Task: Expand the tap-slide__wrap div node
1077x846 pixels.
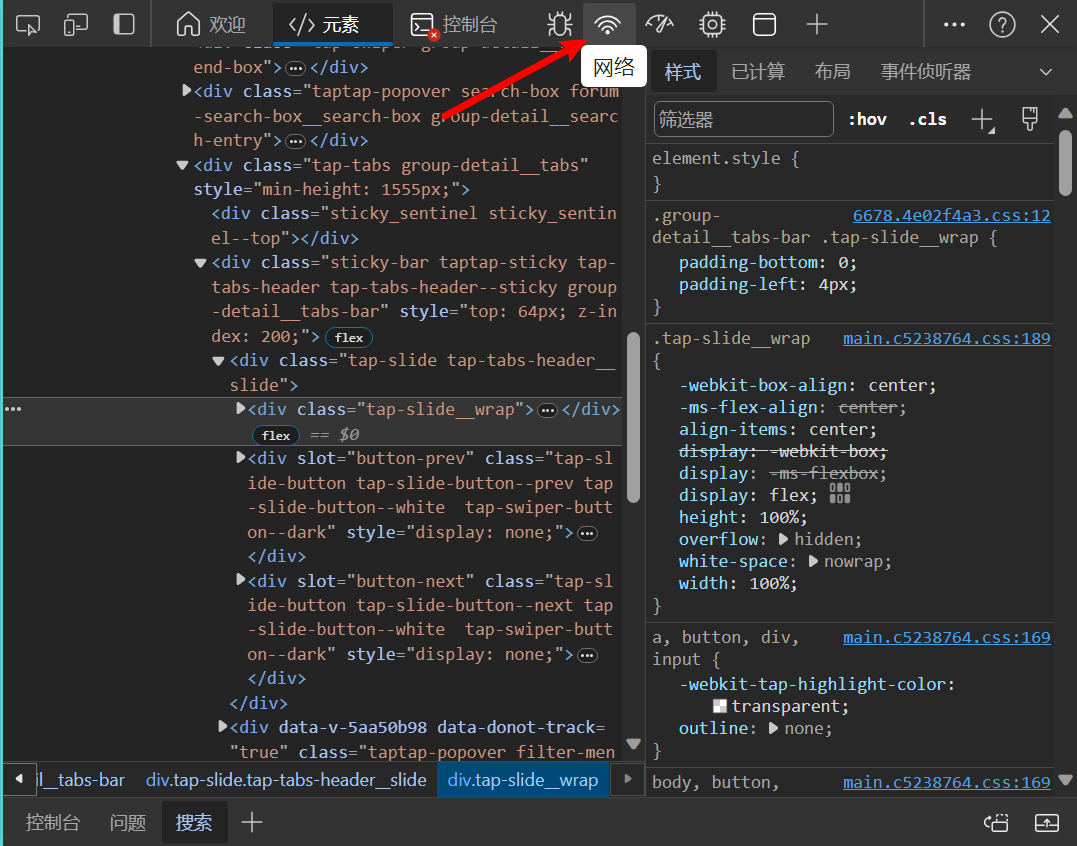Action: click(x=240, y=409)
